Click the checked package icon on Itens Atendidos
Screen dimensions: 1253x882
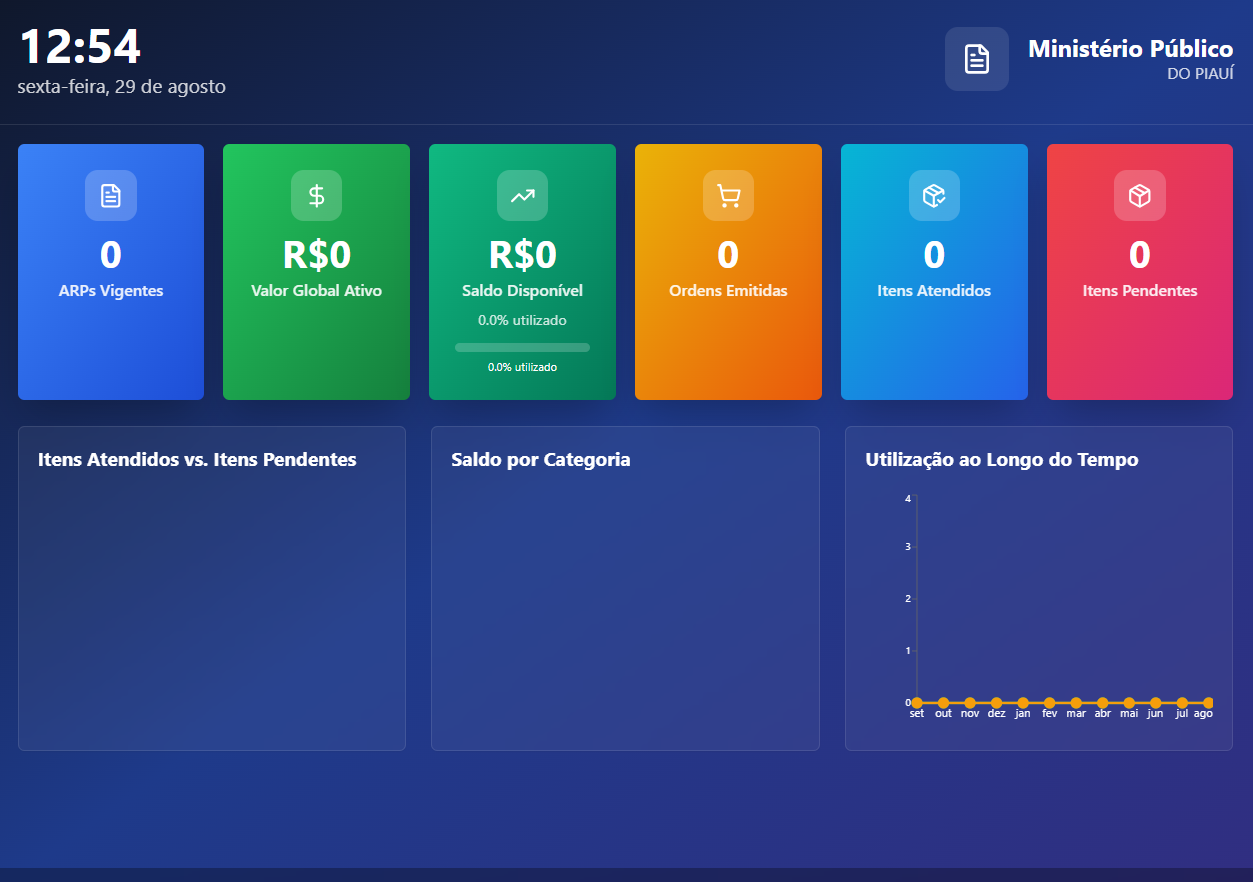point(934,196)
